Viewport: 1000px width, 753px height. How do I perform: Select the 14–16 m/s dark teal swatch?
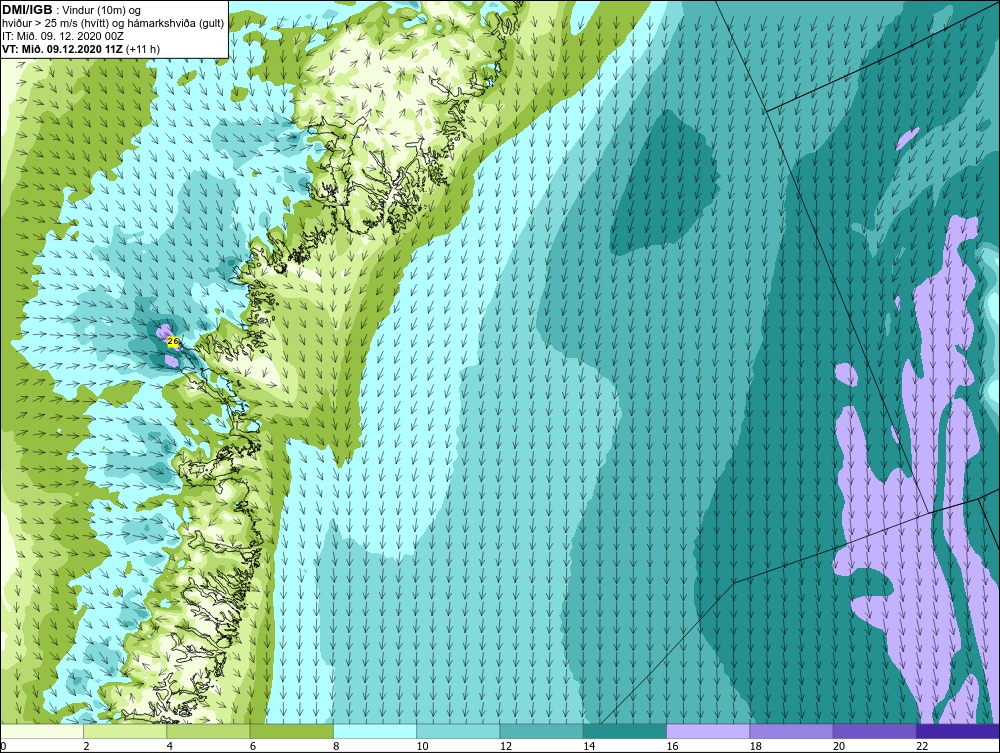(x=624, y=731)
